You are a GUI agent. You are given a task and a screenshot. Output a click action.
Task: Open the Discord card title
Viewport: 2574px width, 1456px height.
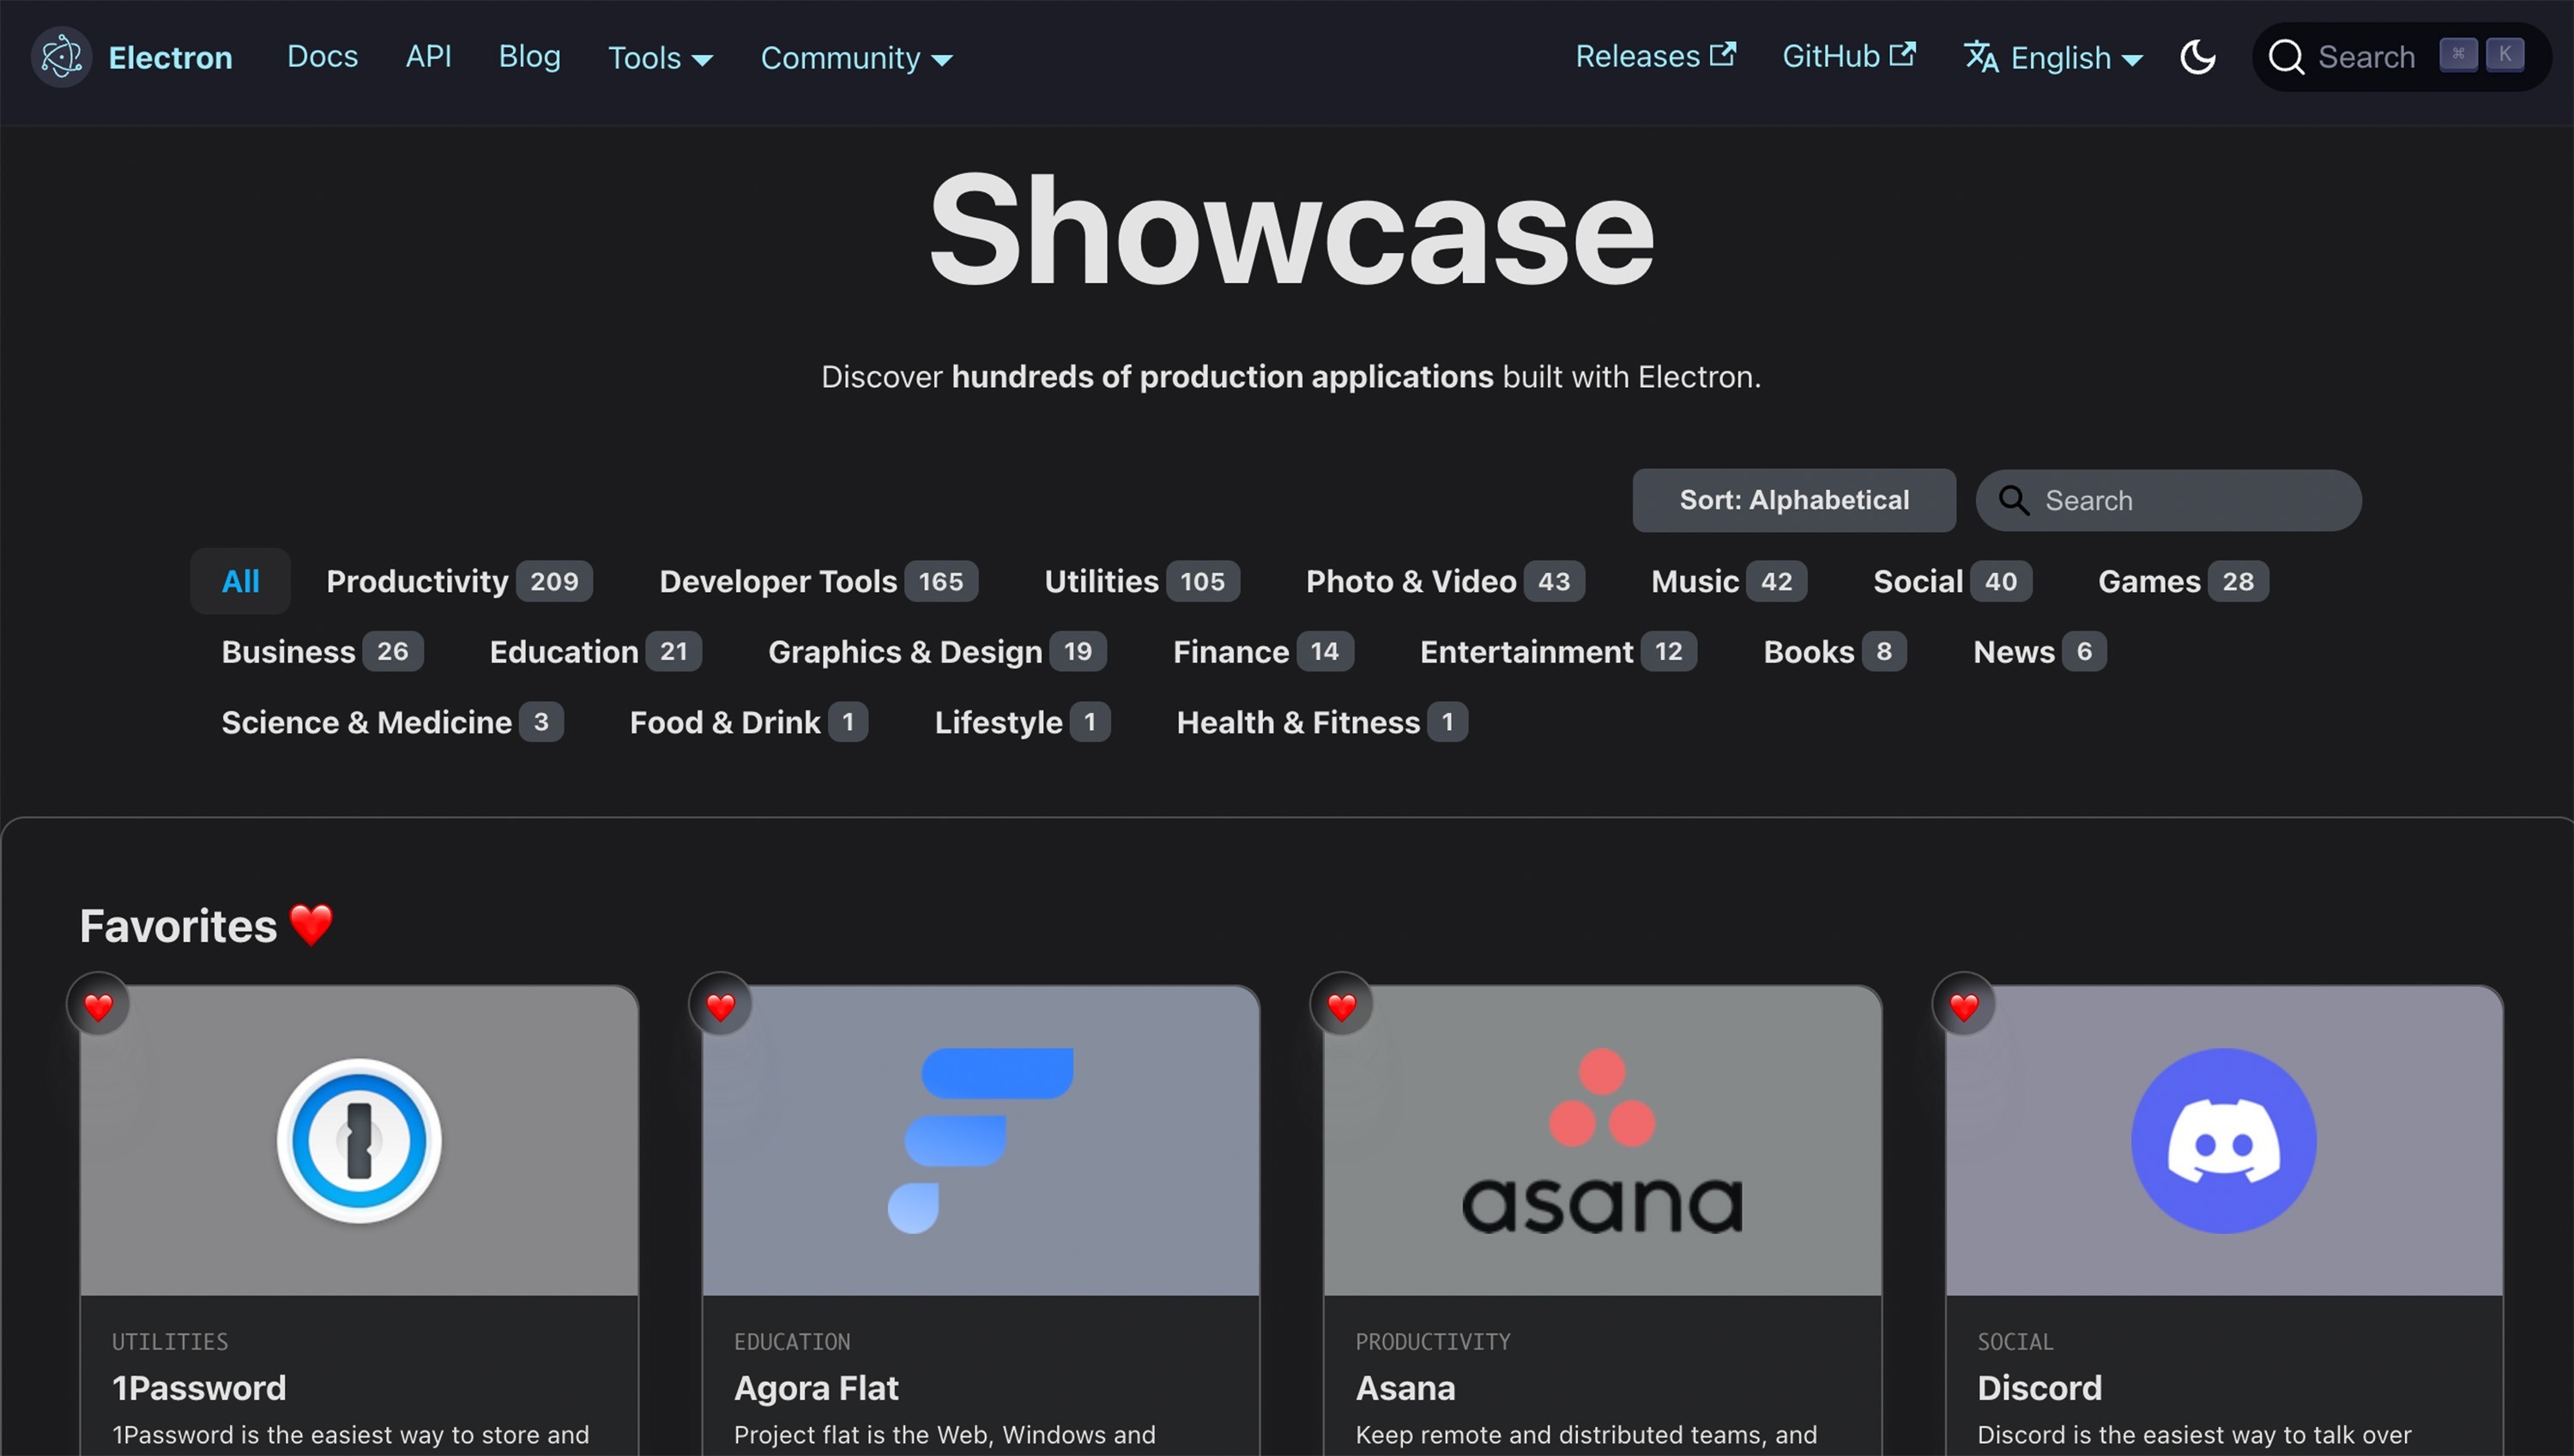pos(2039,1388)
